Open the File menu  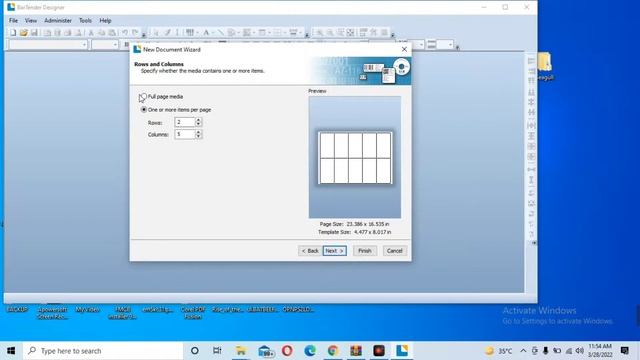(13, 20)
